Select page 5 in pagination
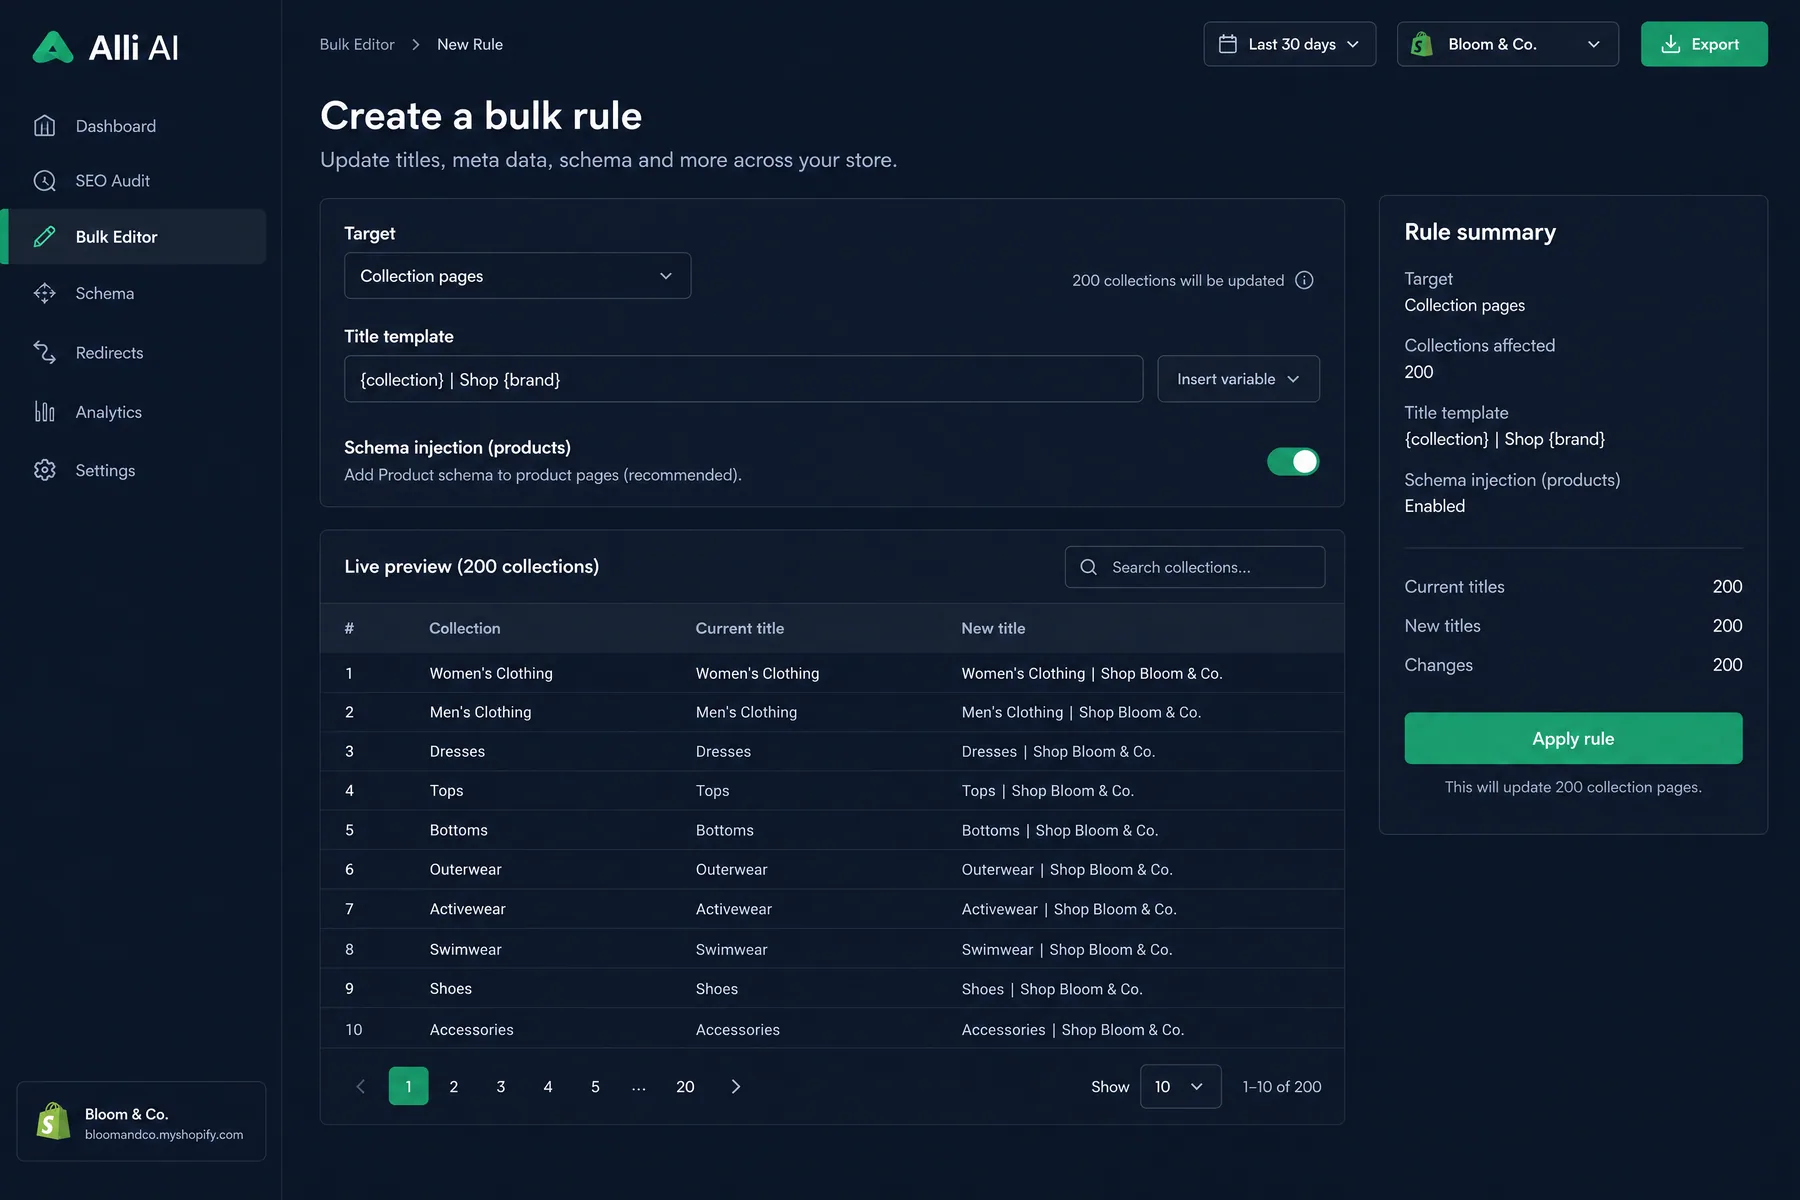 pyautogui.click(x=595, y=1086)
